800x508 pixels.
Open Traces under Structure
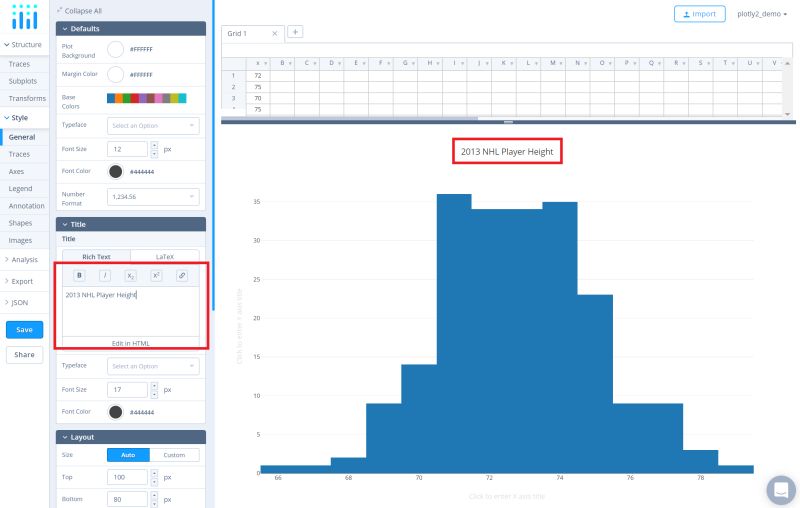[19, 64]
